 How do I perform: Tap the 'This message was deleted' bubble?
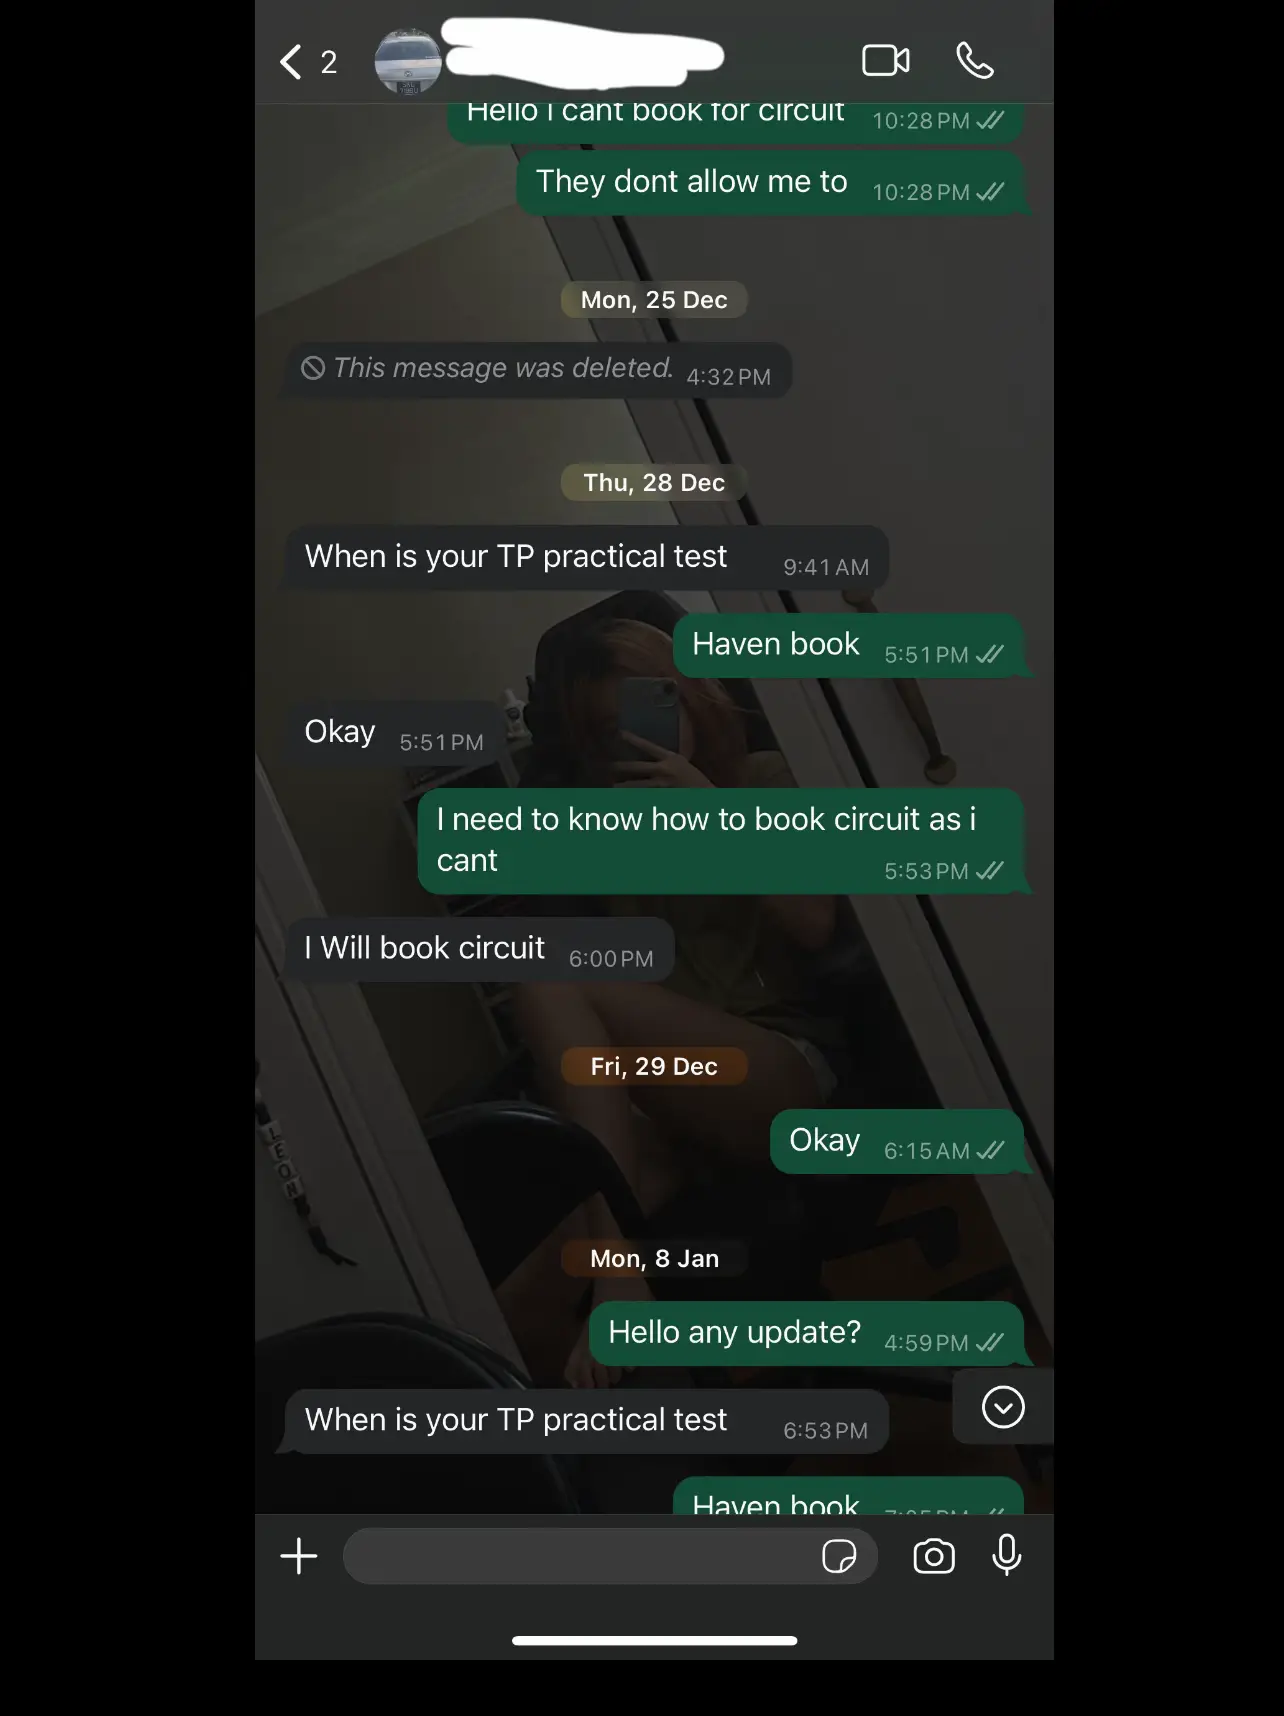point(538,370)
